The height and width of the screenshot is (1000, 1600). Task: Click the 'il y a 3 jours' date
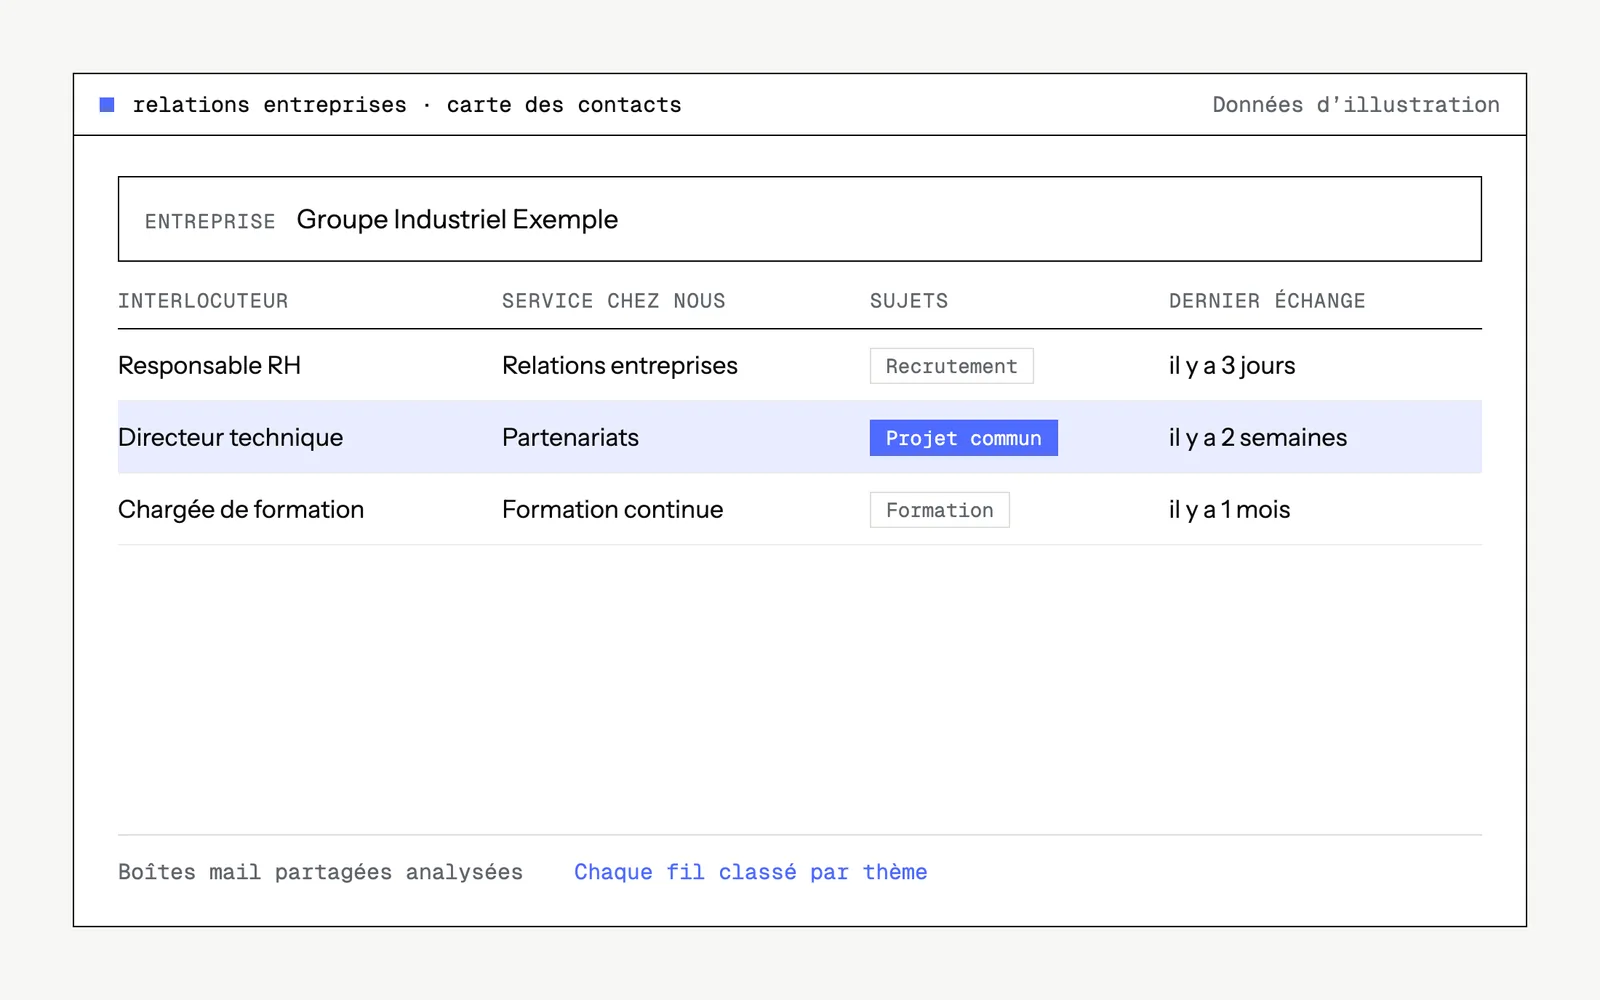coord(1232,366)
